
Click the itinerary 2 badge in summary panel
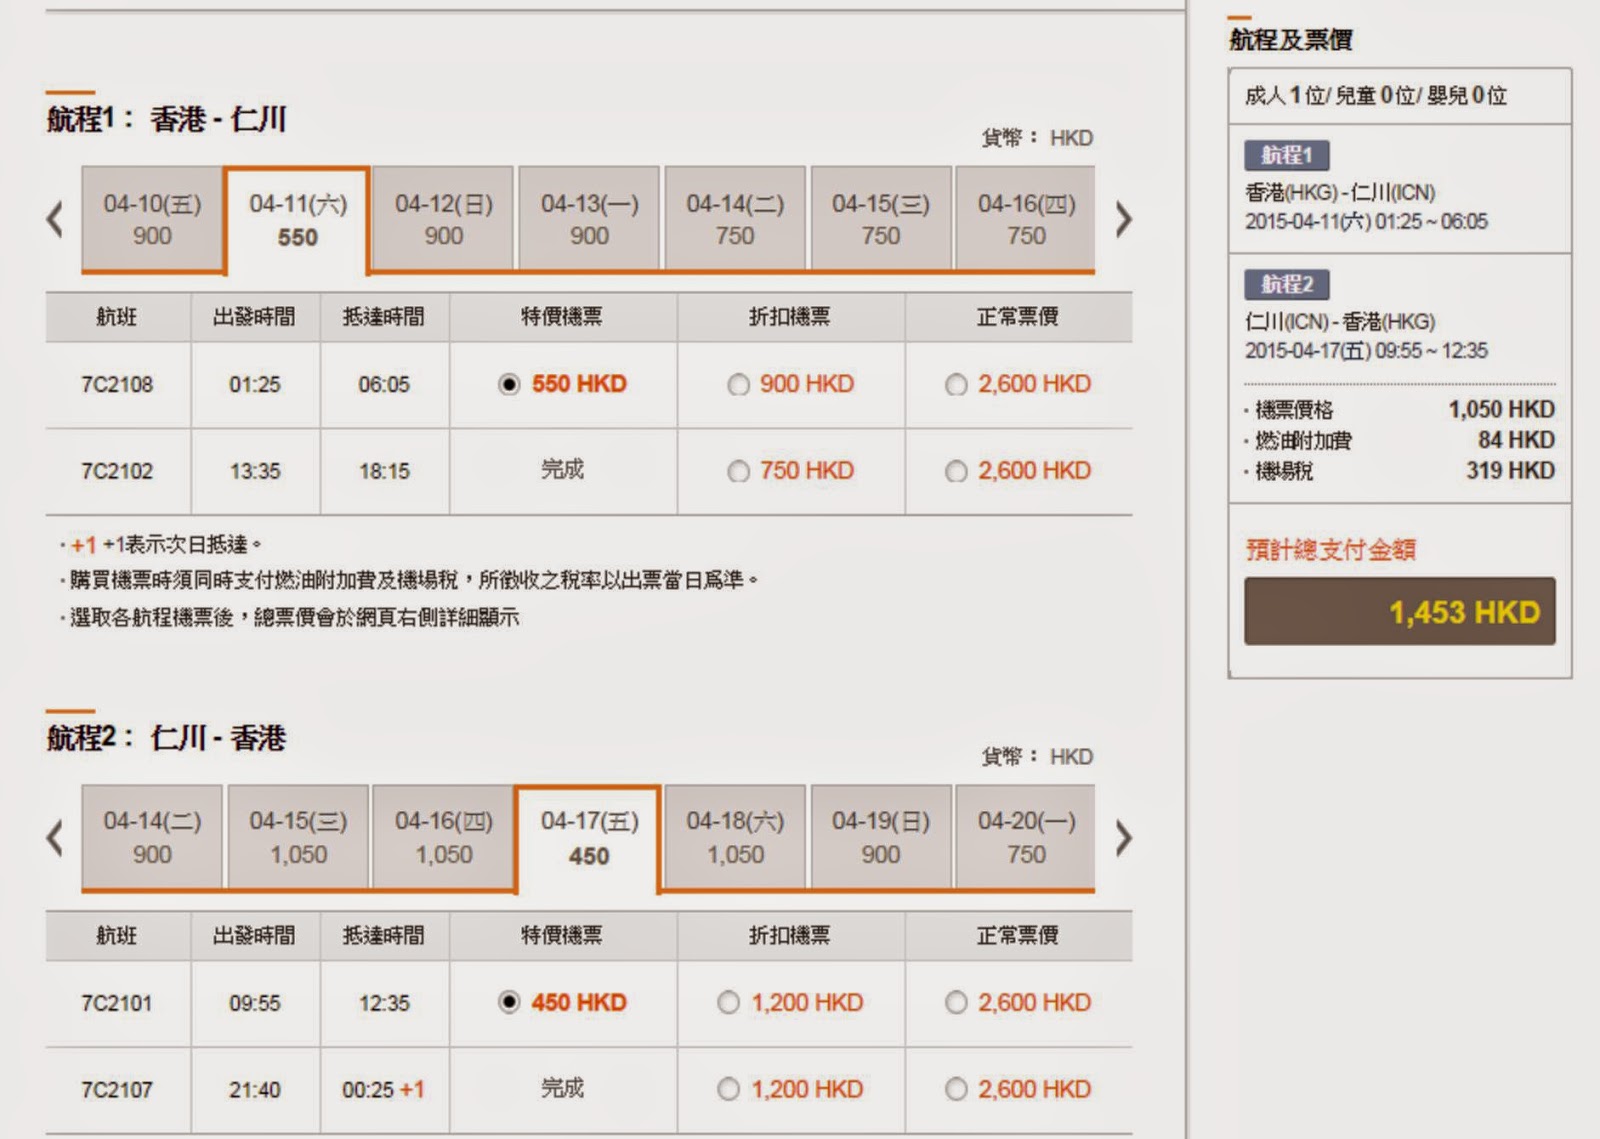coord(1286,284)
